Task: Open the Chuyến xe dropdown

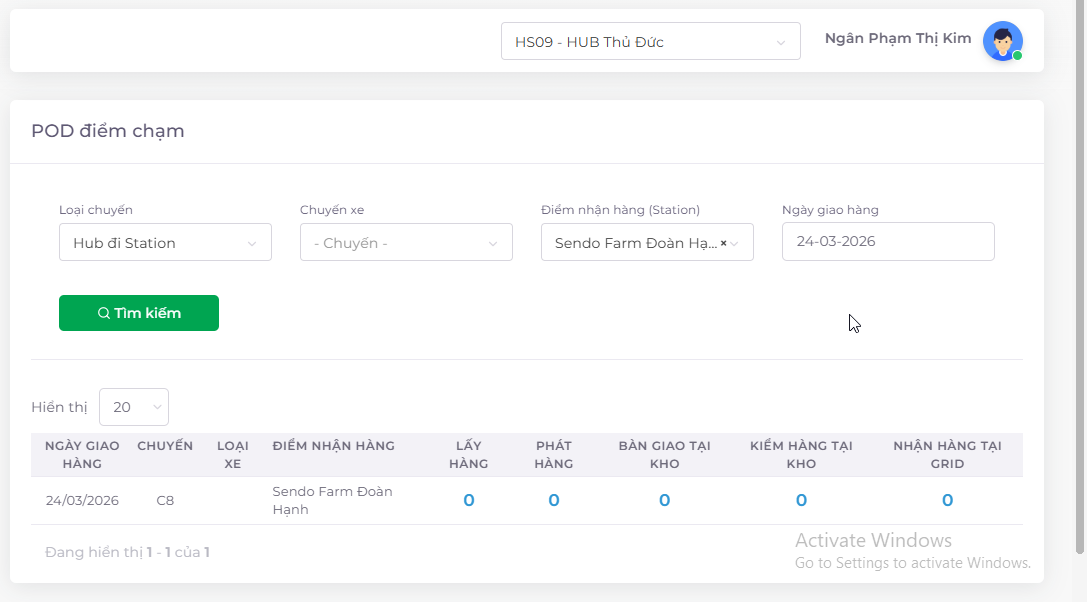Action: point(406,243)
